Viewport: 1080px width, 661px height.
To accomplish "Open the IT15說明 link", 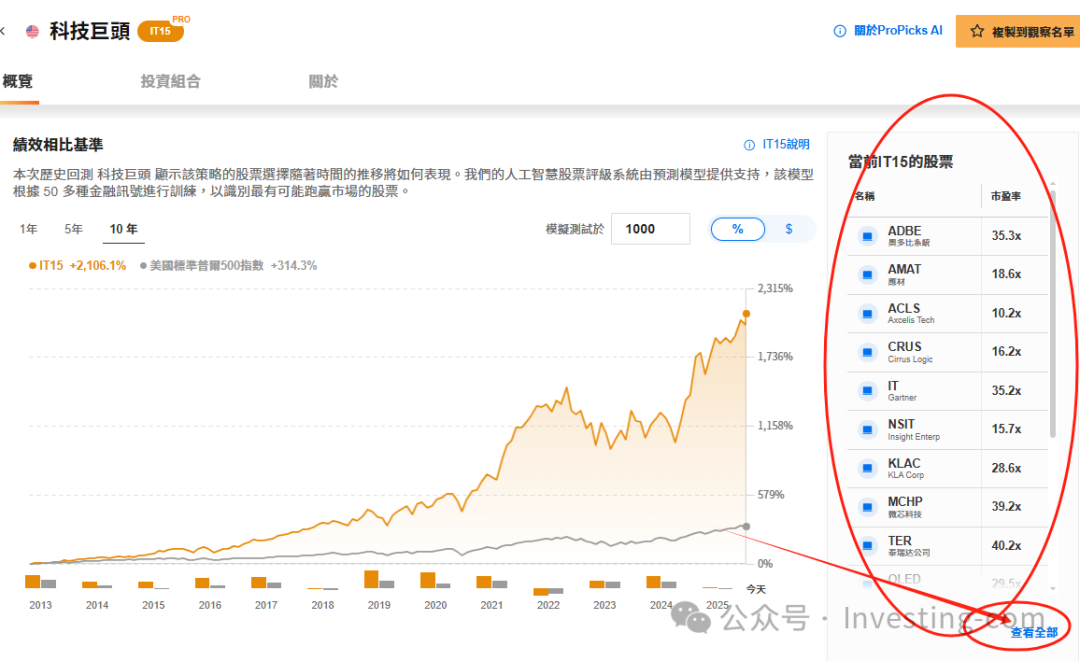I will coord(786,145).
